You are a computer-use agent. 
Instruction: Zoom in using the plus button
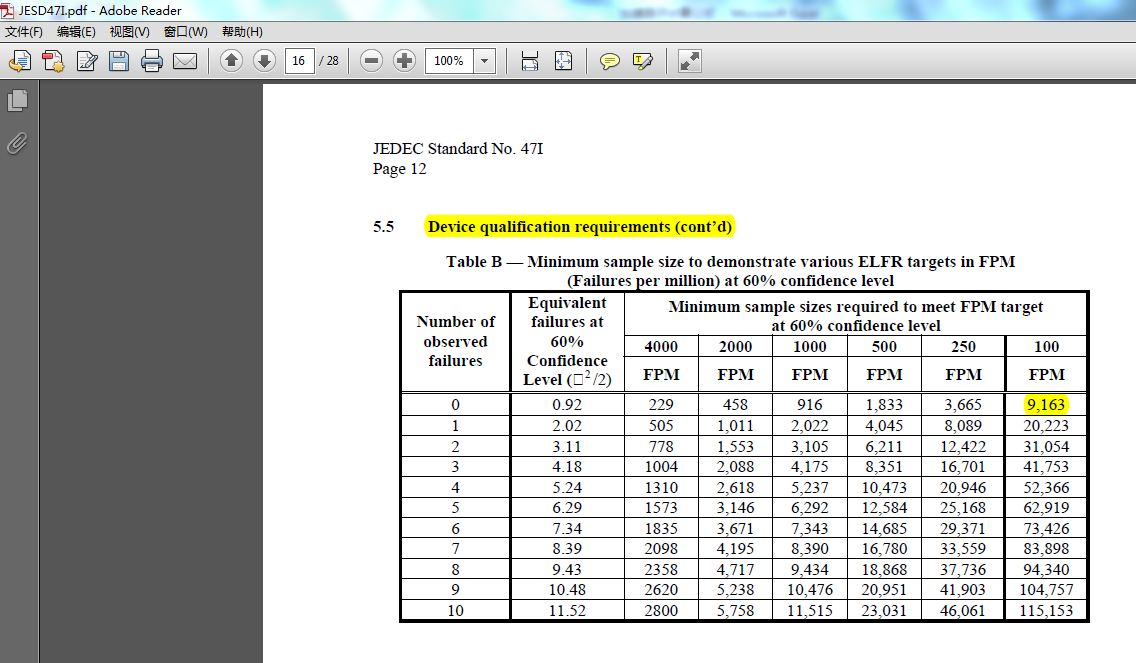click(404, 61)
